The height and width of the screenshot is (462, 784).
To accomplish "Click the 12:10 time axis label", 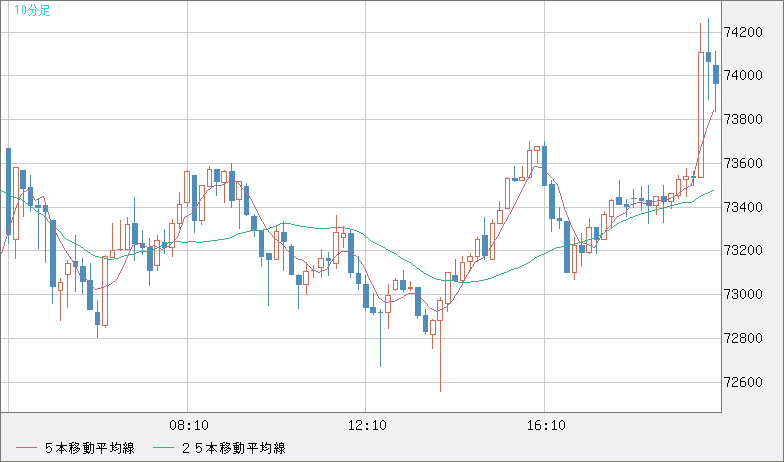I will tap(367, 426).
